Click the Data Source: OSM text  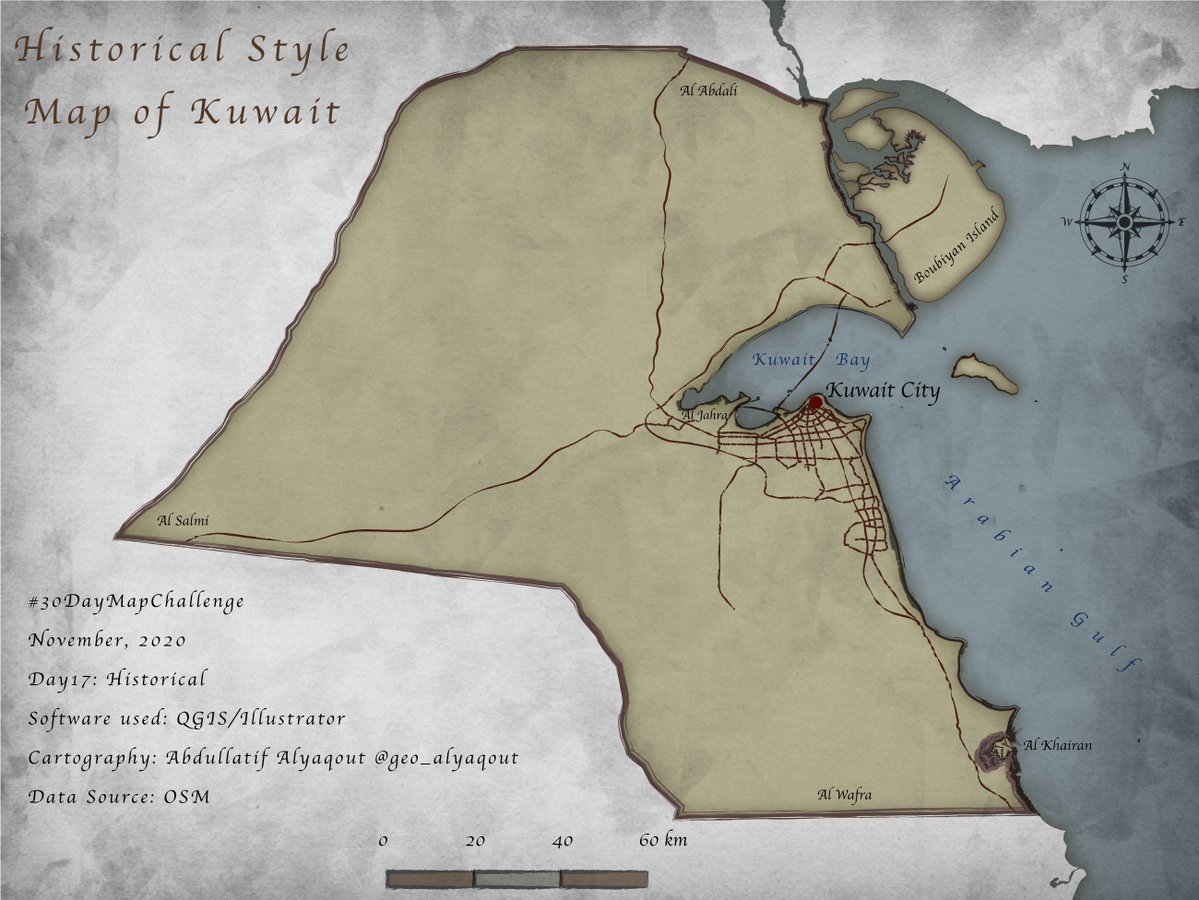pyautogui.click(x=118, y=797)
